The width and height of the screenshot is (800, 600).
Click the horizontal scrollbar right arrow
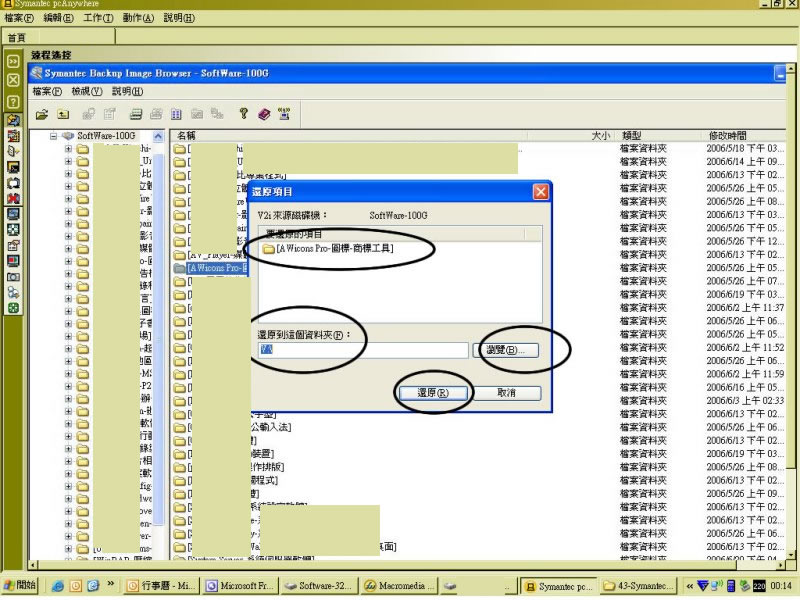tap(781, 565)
